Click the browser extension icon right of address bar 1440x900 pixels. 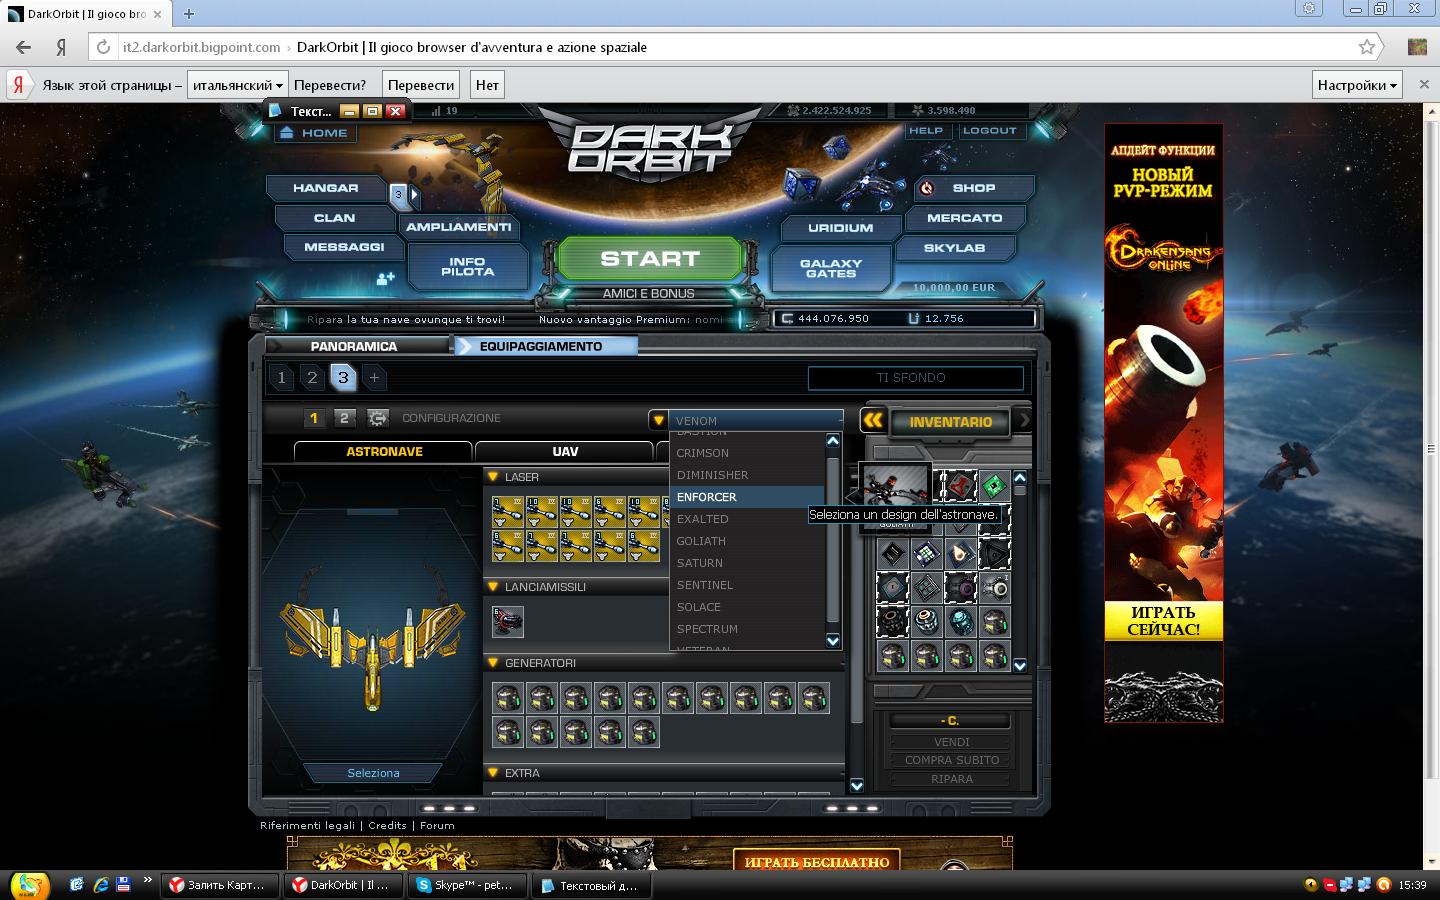(1416, 47)
